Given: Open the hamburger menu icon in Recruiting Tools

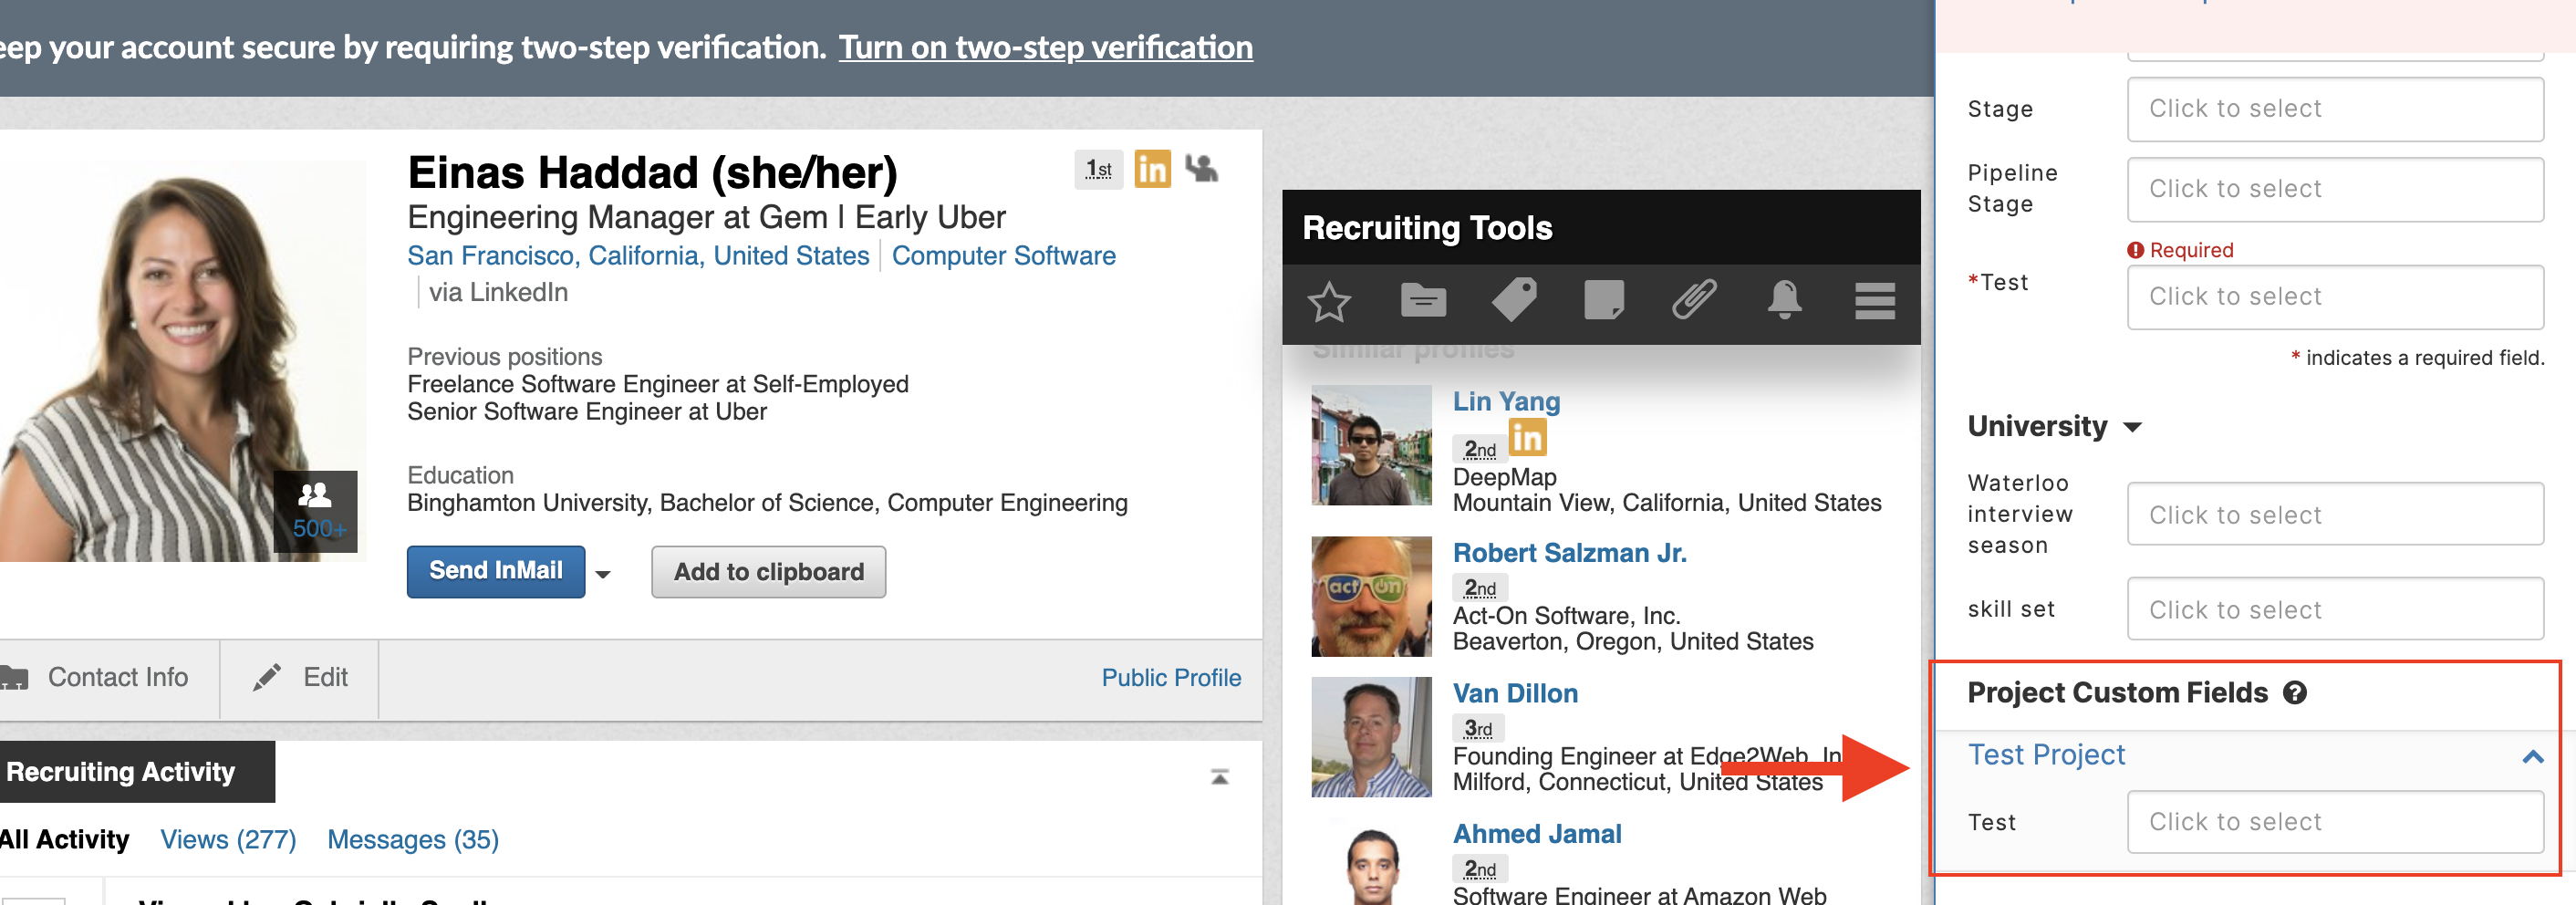Looking at the screenshot, I should tap(1874, 300).
